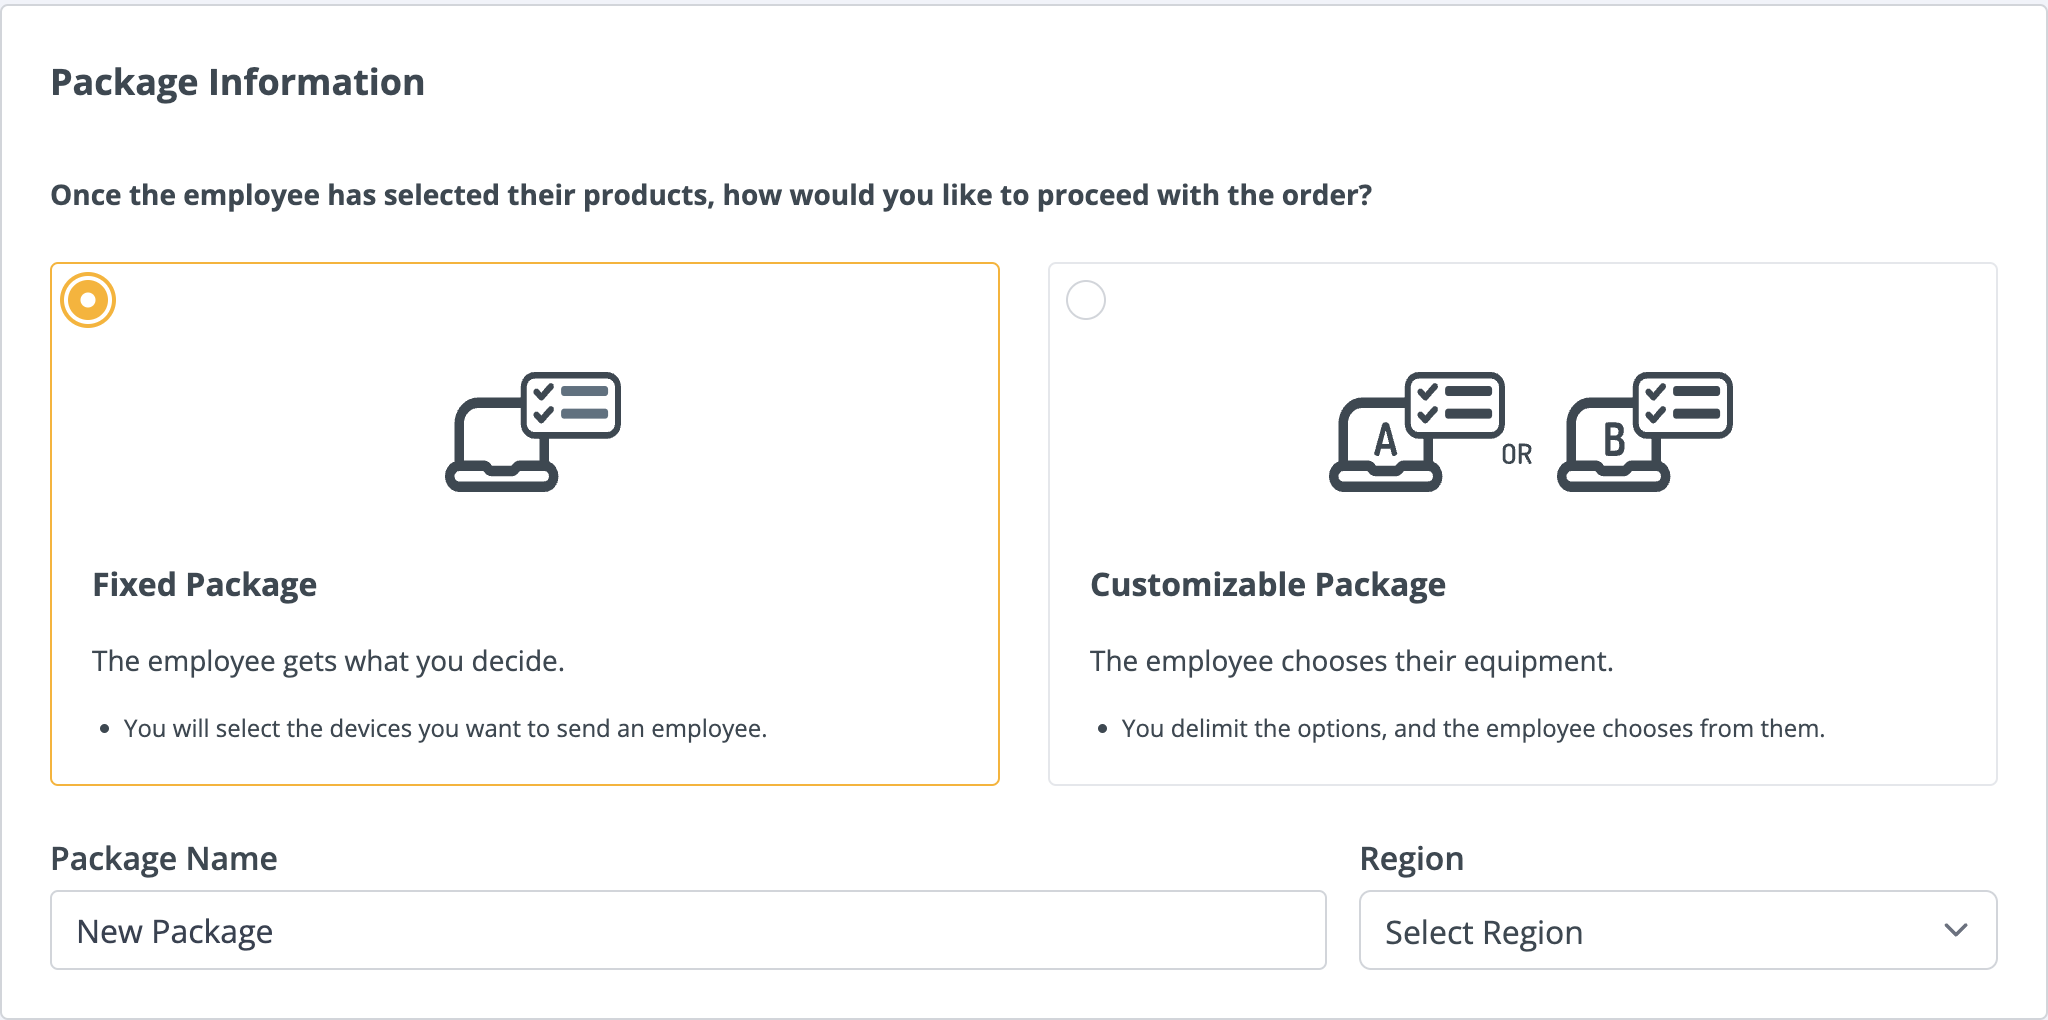Select the Customizable Package radio button
The image size is (2048, 1020).
tap(1086, 300)
